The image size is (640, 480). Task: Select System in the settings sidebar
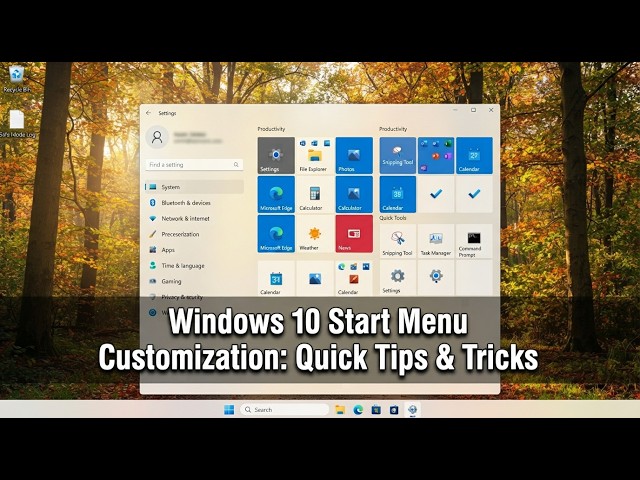(x=194, y=187)
